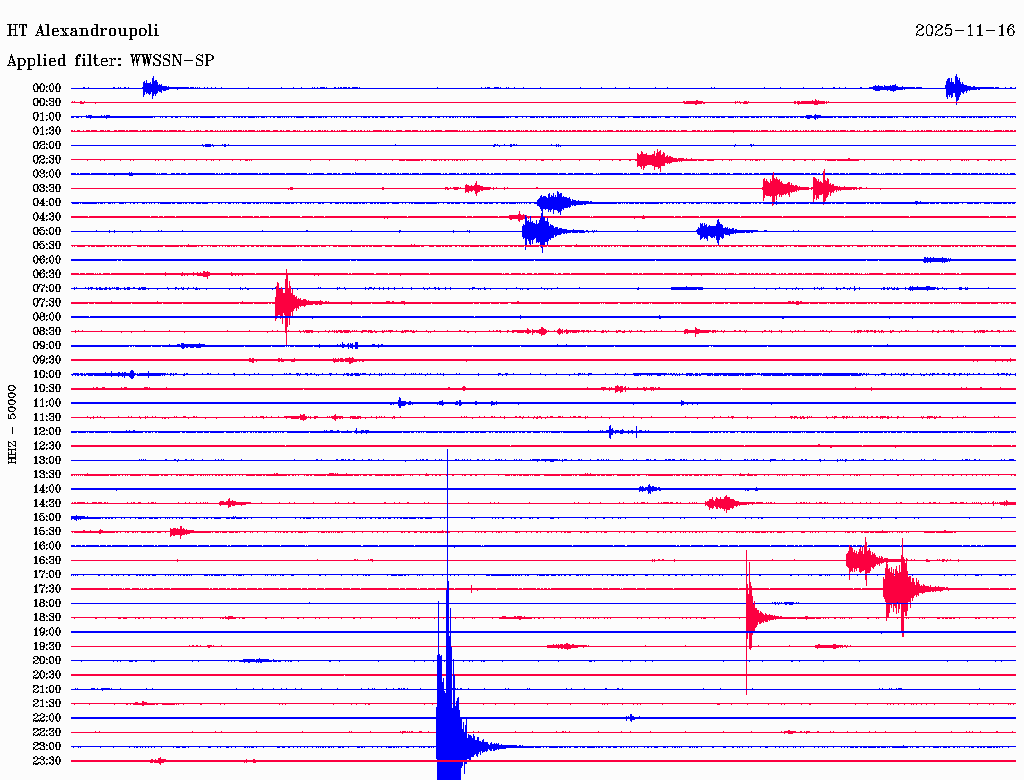Select the 10:30 time label
1024x780 pixels.
[47, 389]
